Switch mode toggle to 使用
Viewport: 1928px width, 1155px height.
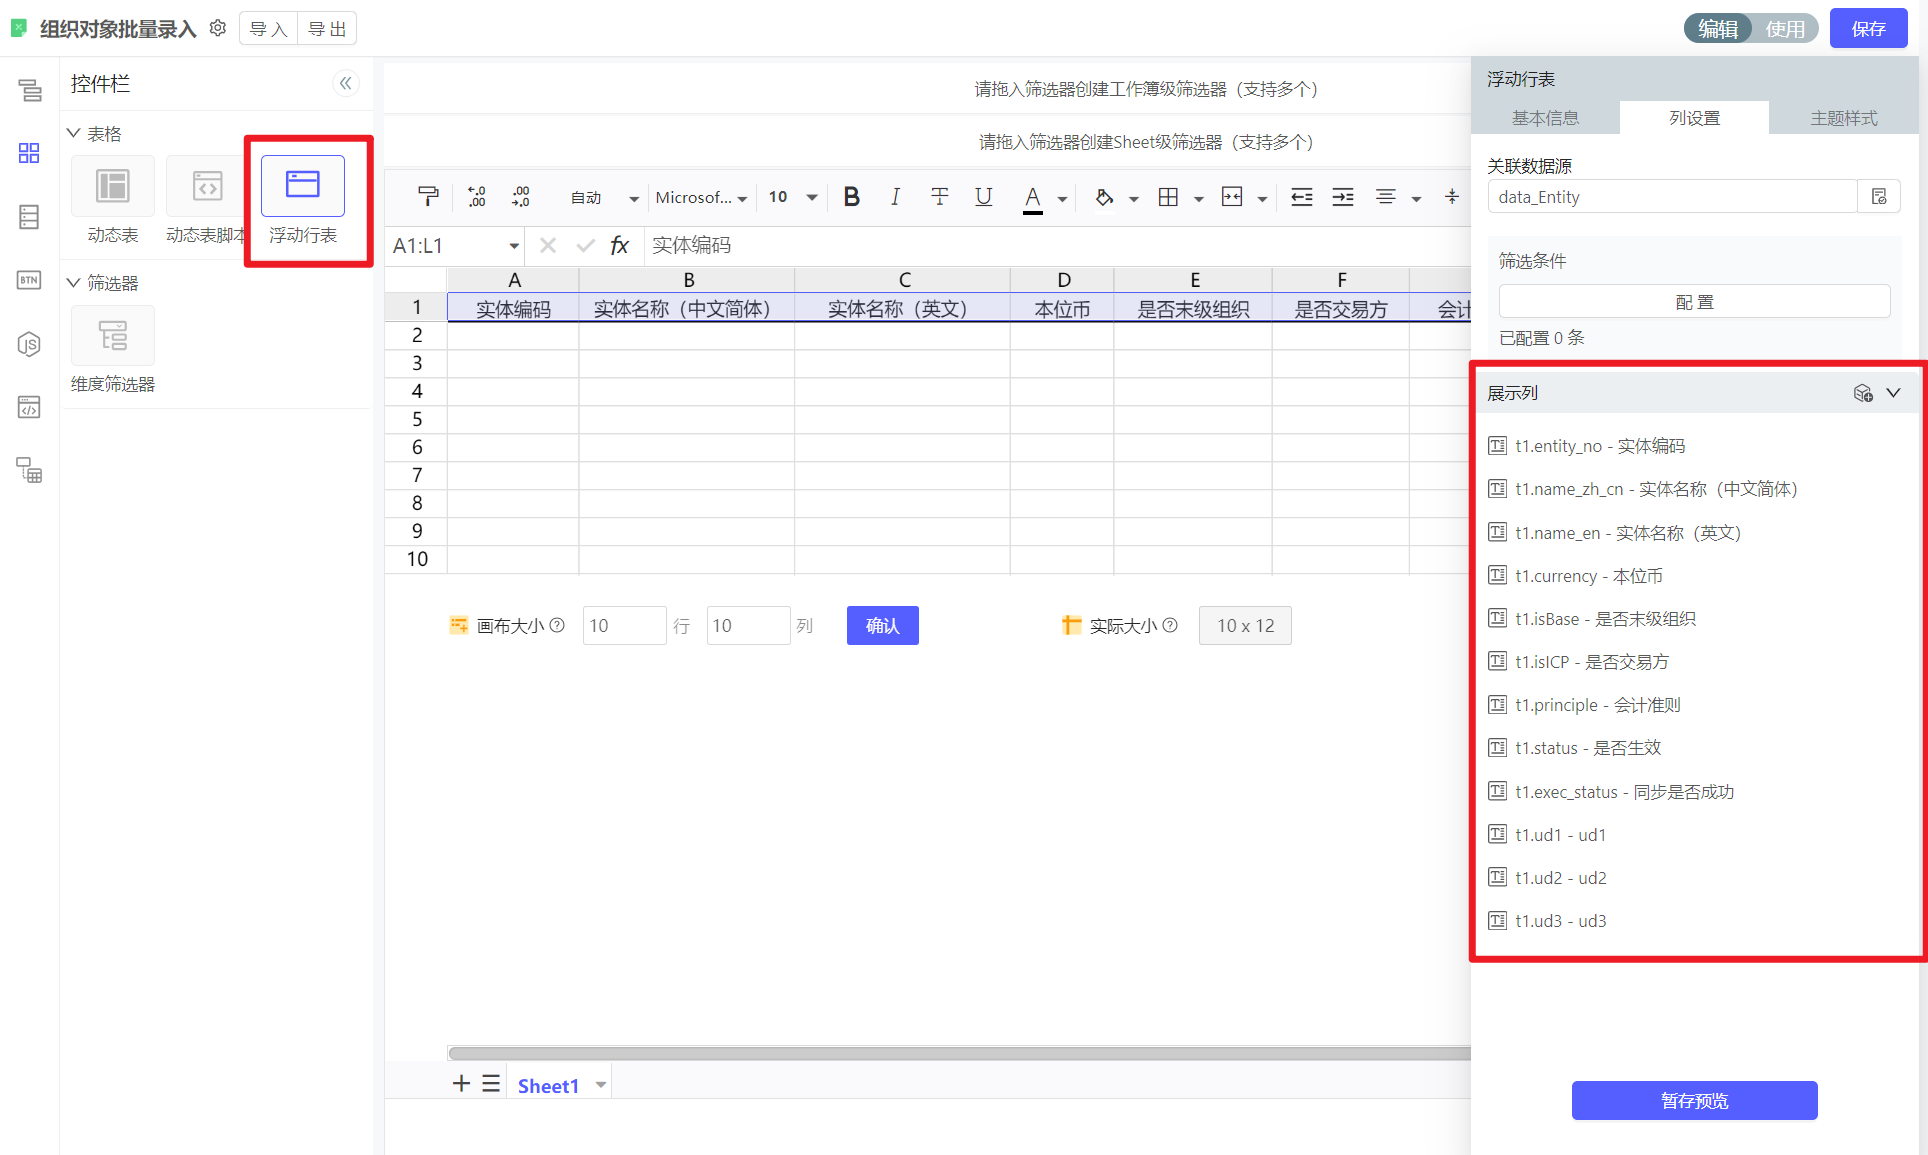1784,29
